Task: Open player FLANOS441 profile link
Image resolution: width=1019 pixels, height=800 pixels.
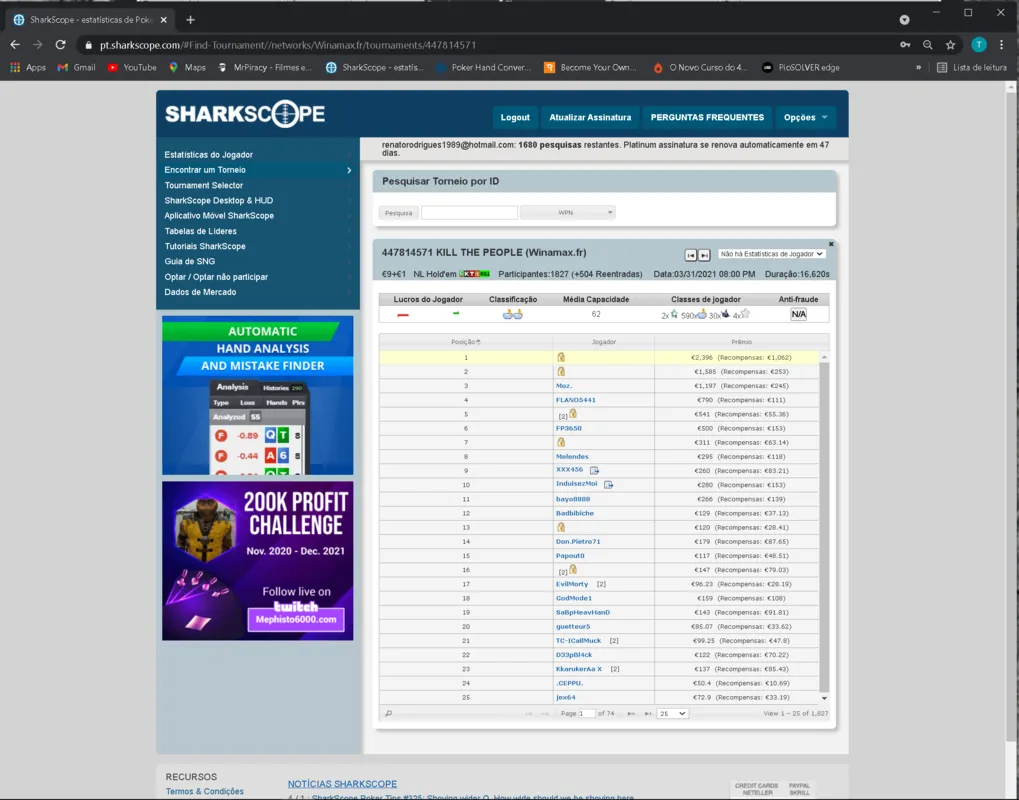Action: pyautogui.click(x=576, y=400)
